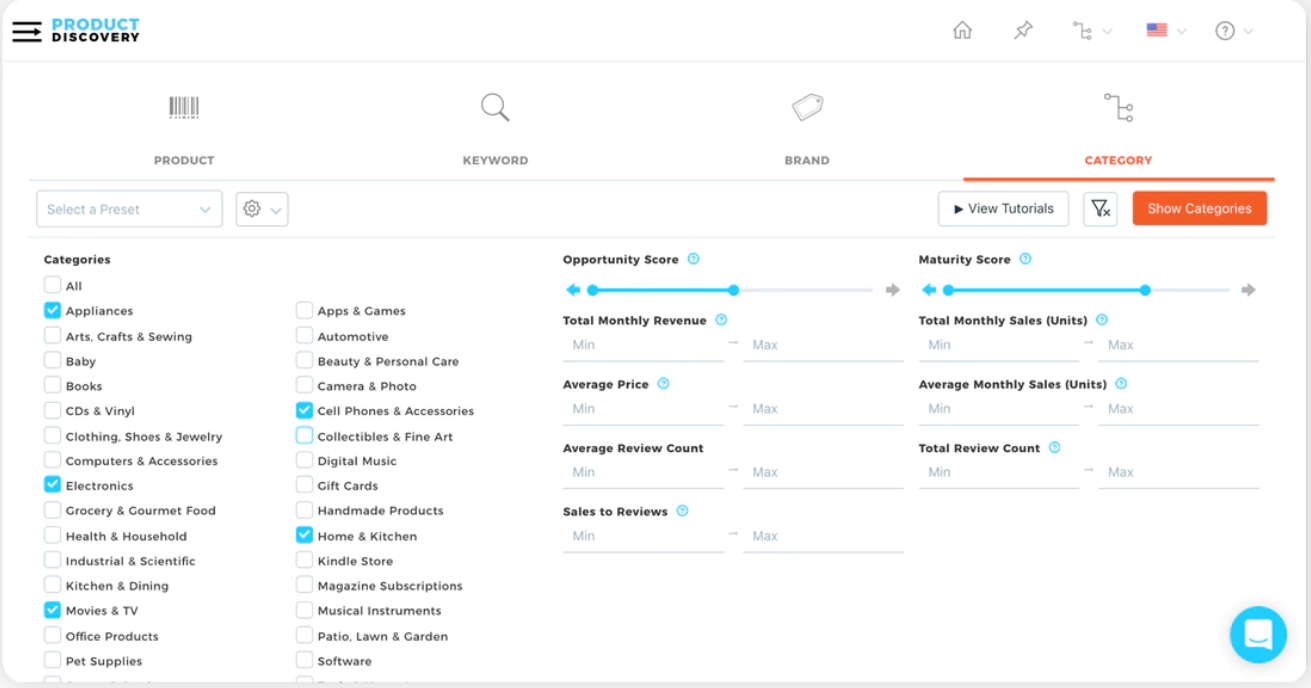The width and height of the screenshot is (1311, 688).
Task: Click the Total Monthly Revenue help icon
Action: 721,320
